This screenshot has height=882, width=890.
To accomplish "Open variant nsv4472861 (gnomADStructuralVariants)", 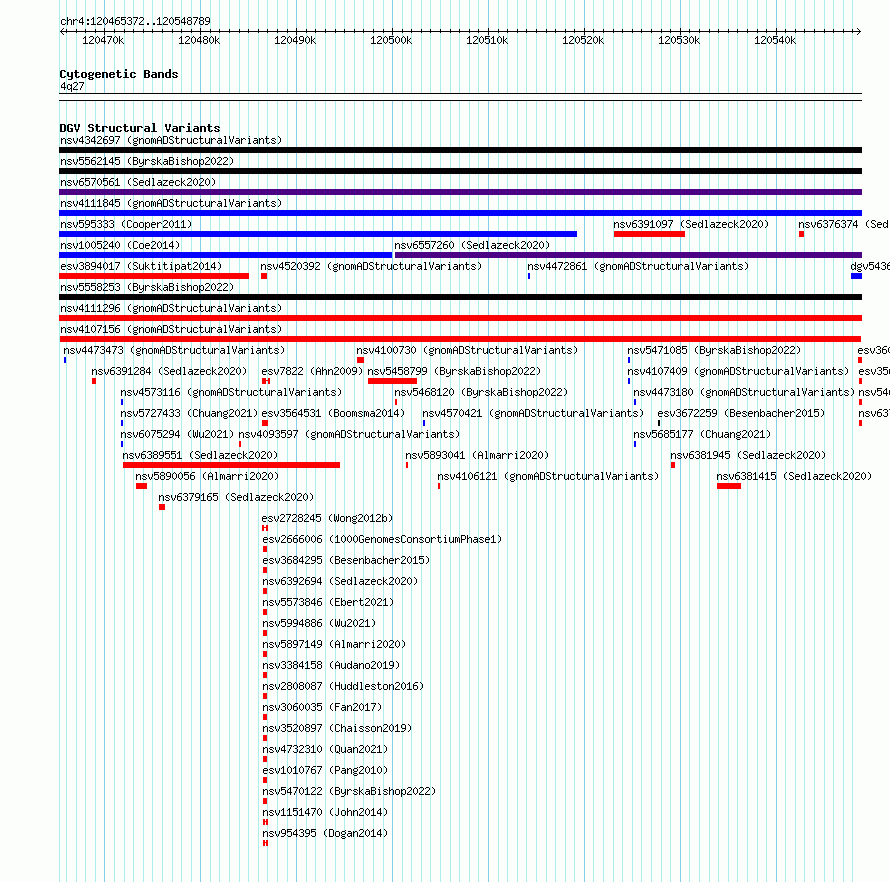I will pos(638,266).
